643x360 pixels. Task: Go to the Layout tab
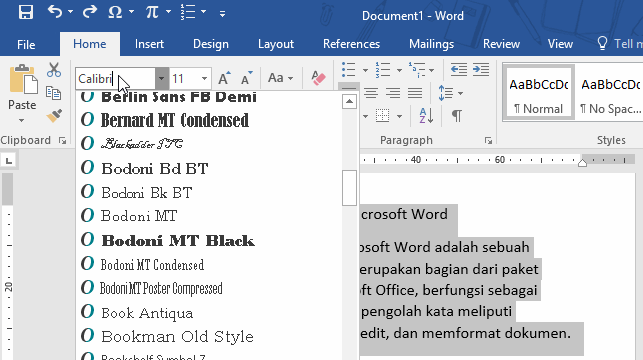(276, 44)
